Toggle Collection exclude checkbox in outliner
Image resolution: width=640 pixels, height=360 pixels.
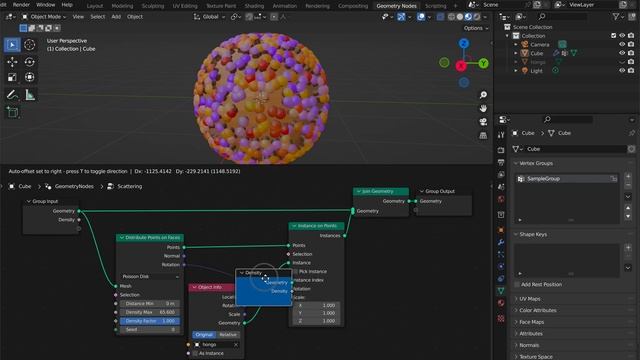(x=613, y=36)
